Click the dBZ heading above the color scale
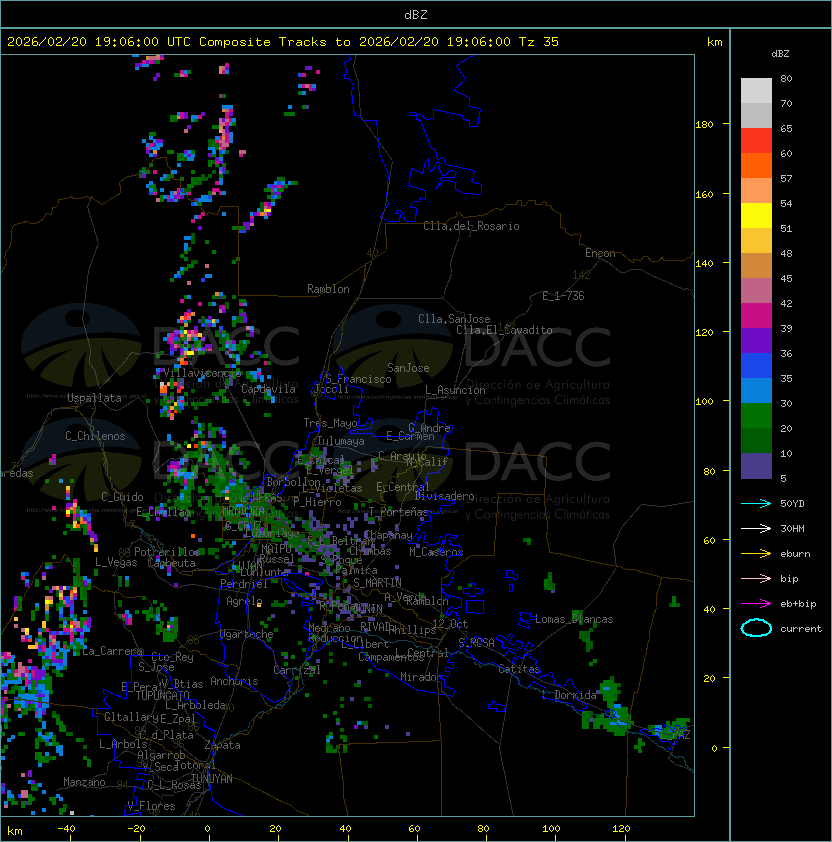 point(780,54)
